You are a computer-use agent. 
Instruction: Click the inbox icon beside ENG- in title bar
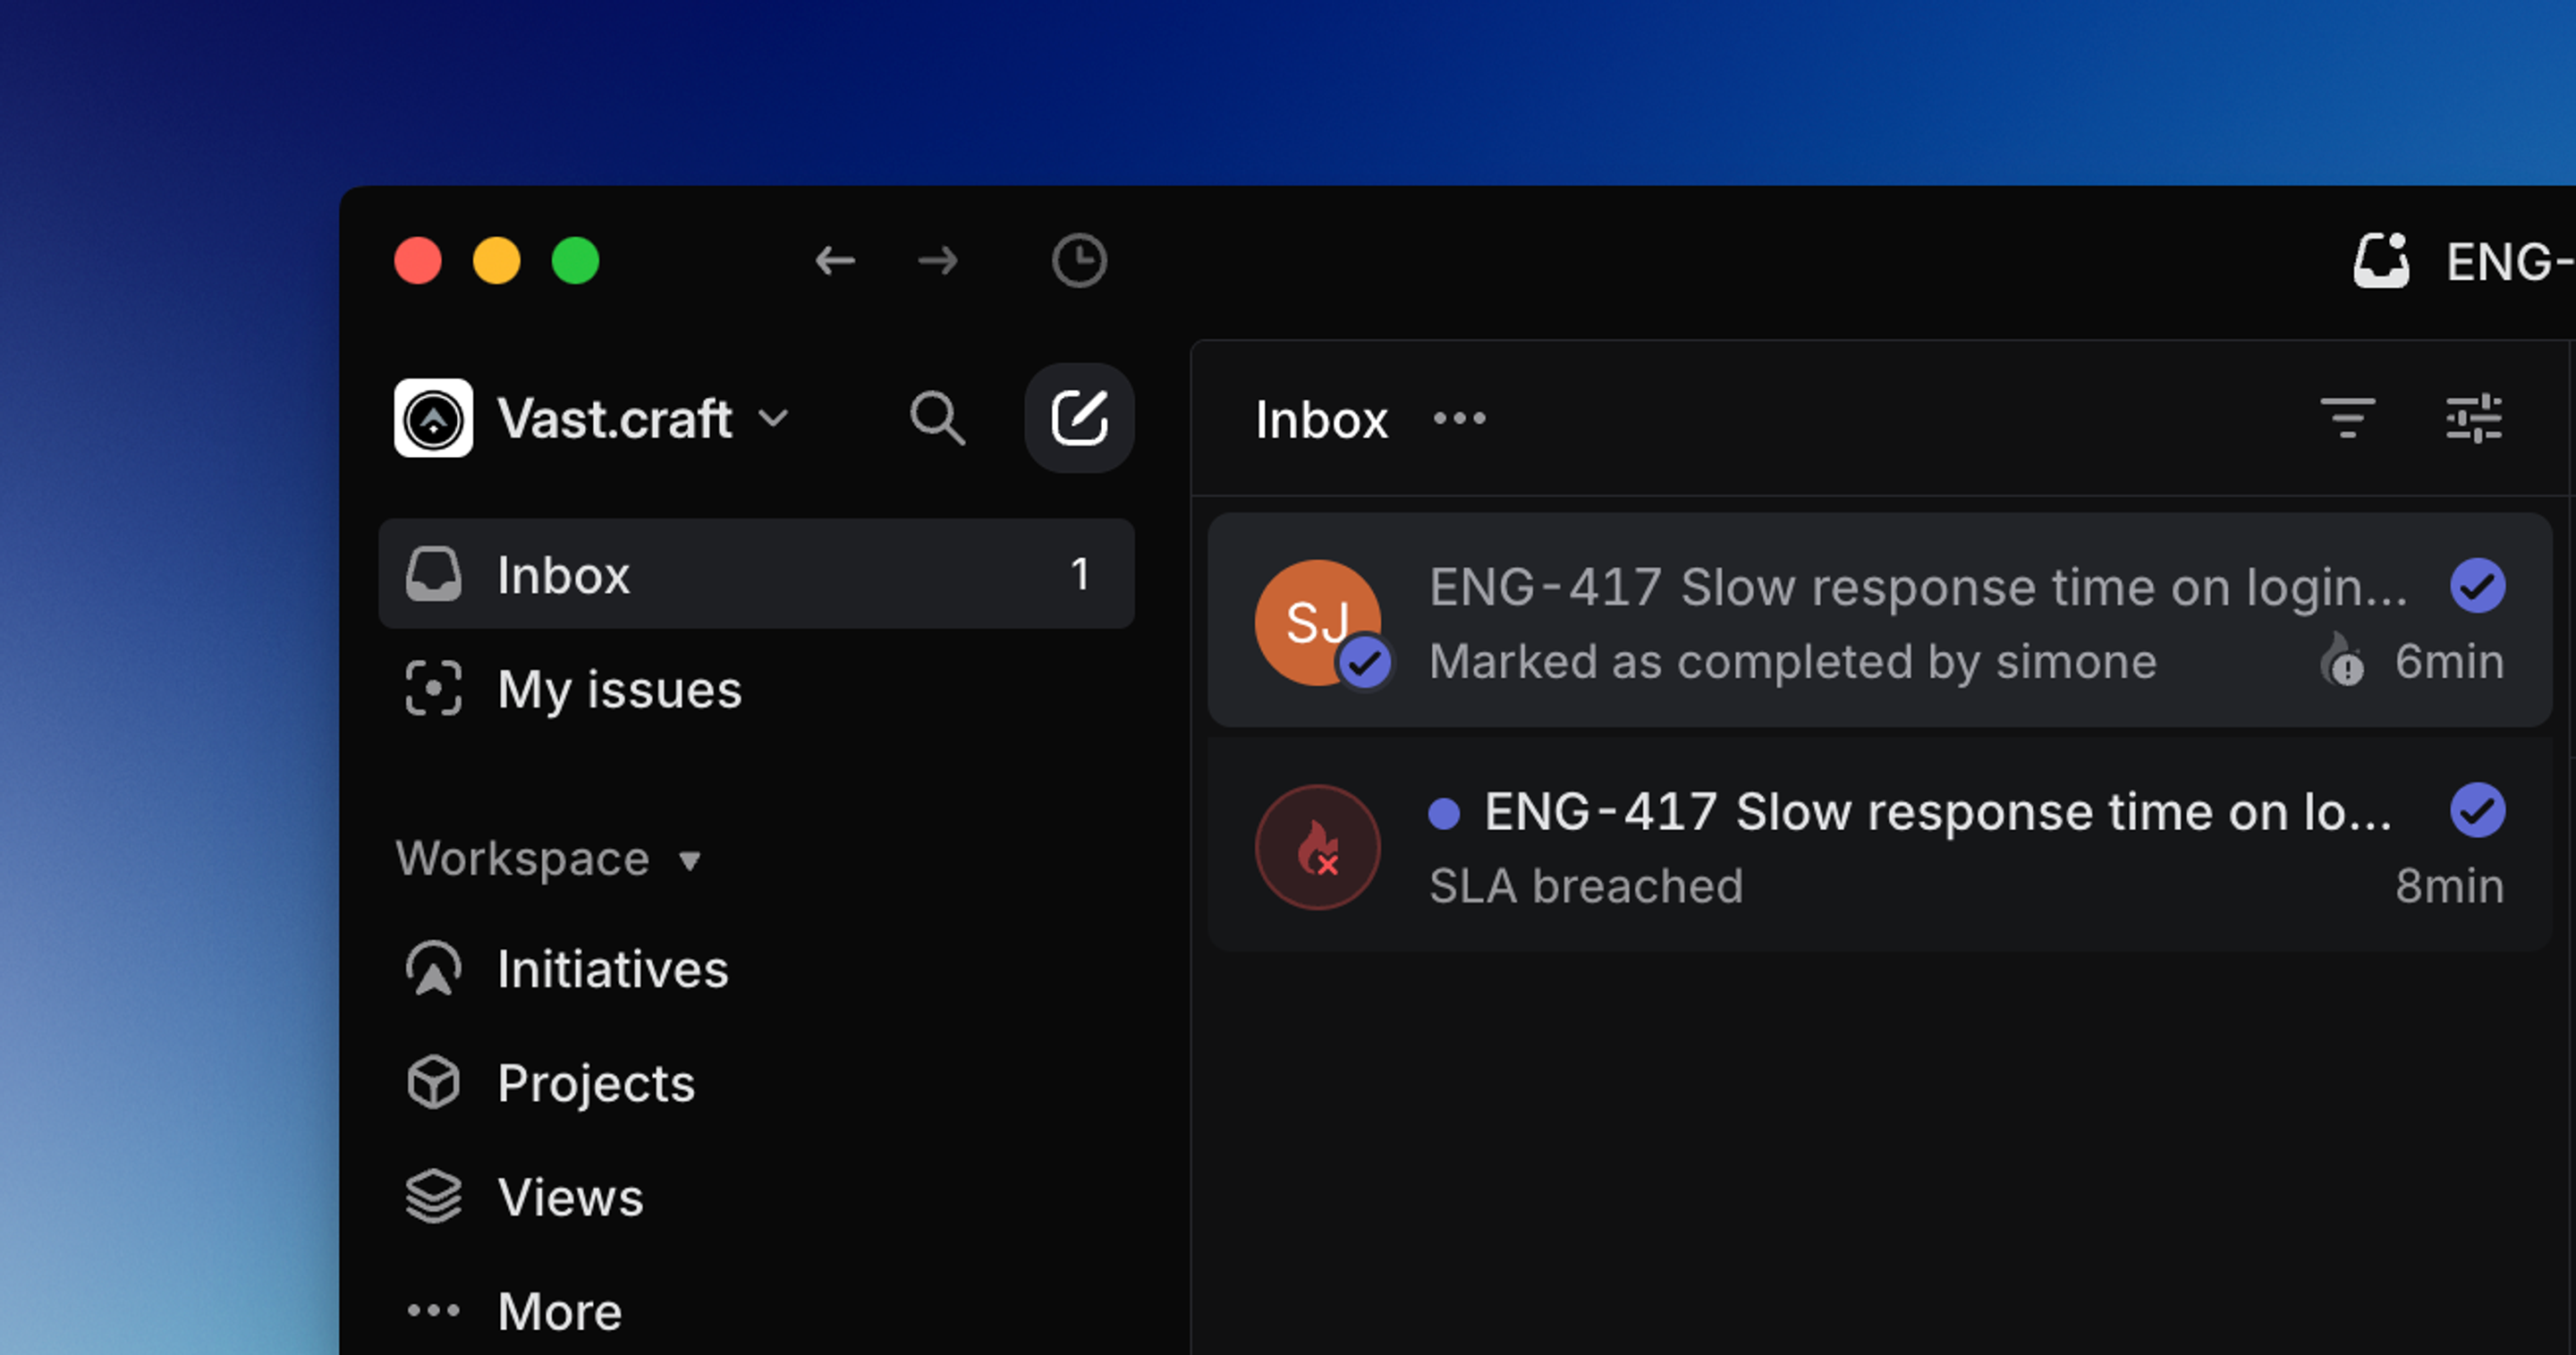click(x=2380, y=261)
